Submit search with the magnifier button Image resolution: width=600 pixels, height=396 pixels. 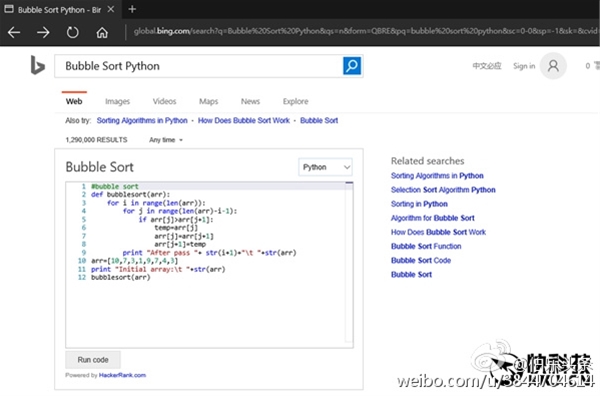(352, 66)
